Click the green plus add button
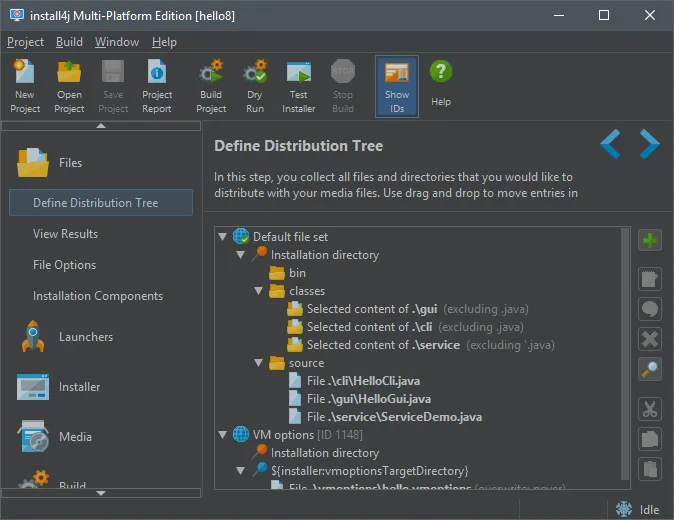The height and width of the screenshot is (520, 674). coord(649,240)
